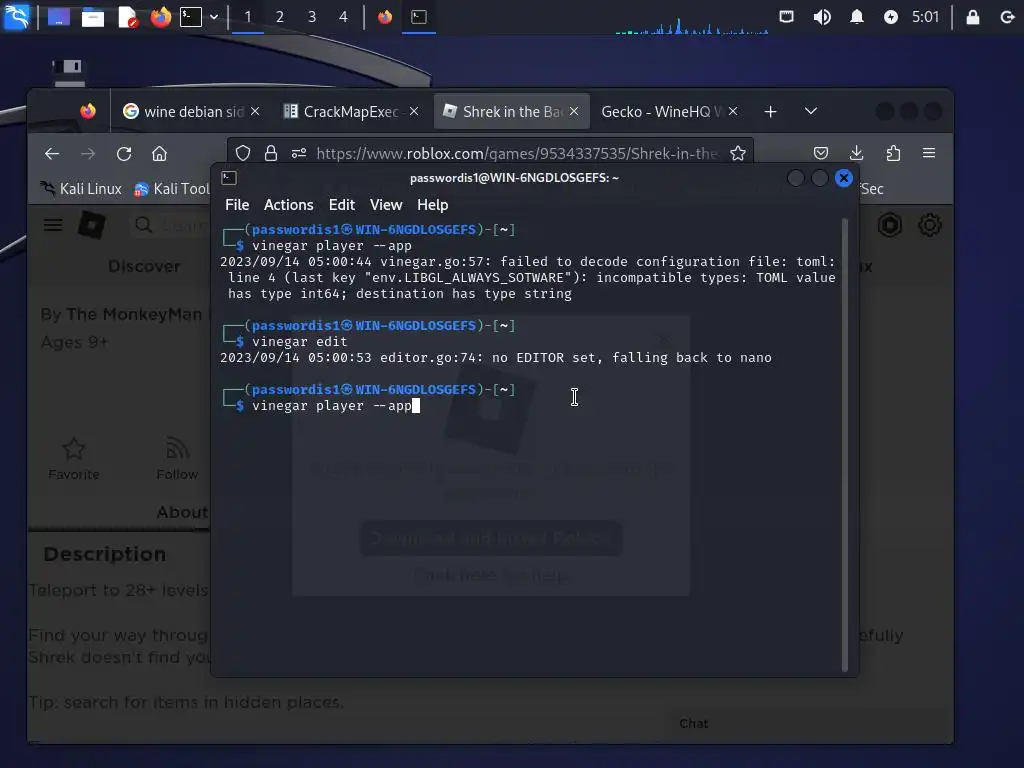Viewport: 1024px width, 768px height.
Task: Switch to workspace 3
Action: (312, 17)
